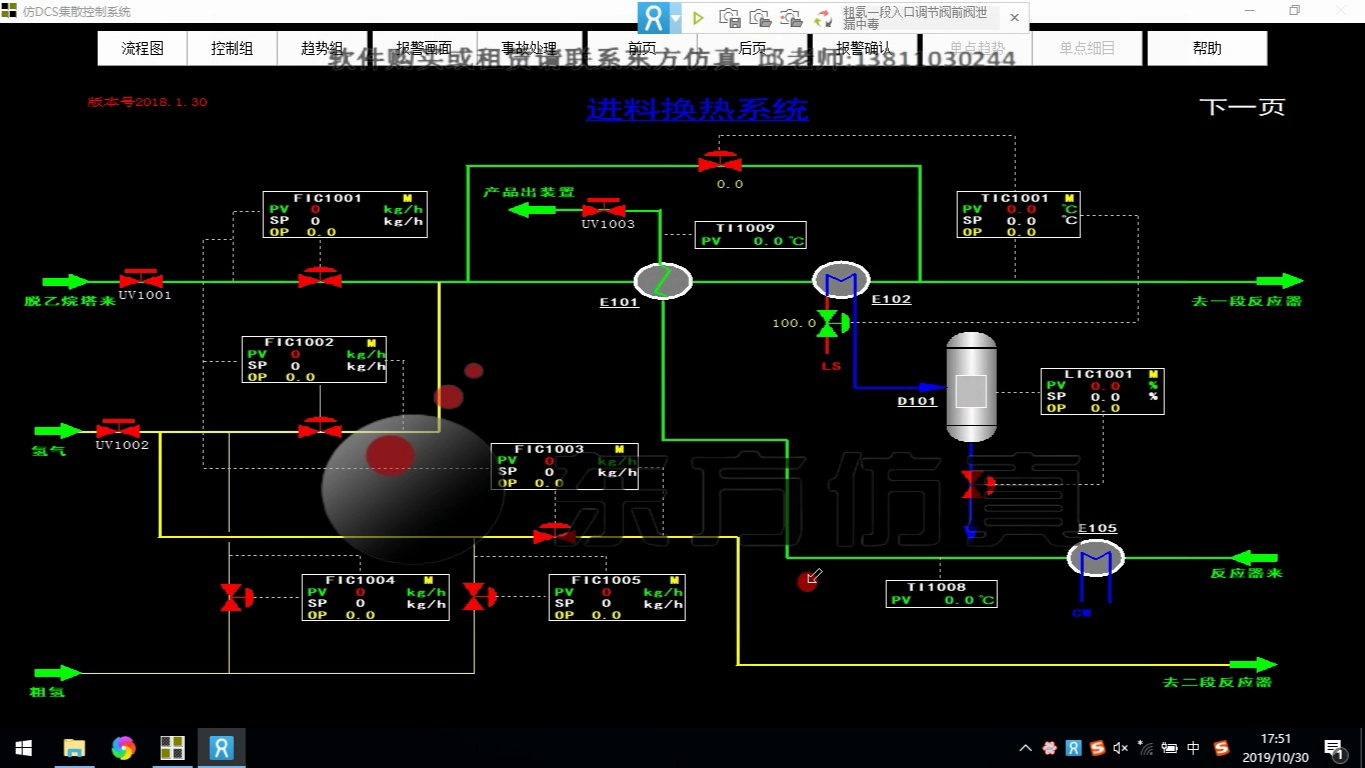This screenshot has width=1365, height=768.
Task: Click the recorder play button in floating toolbar
Action: [699, 18]
